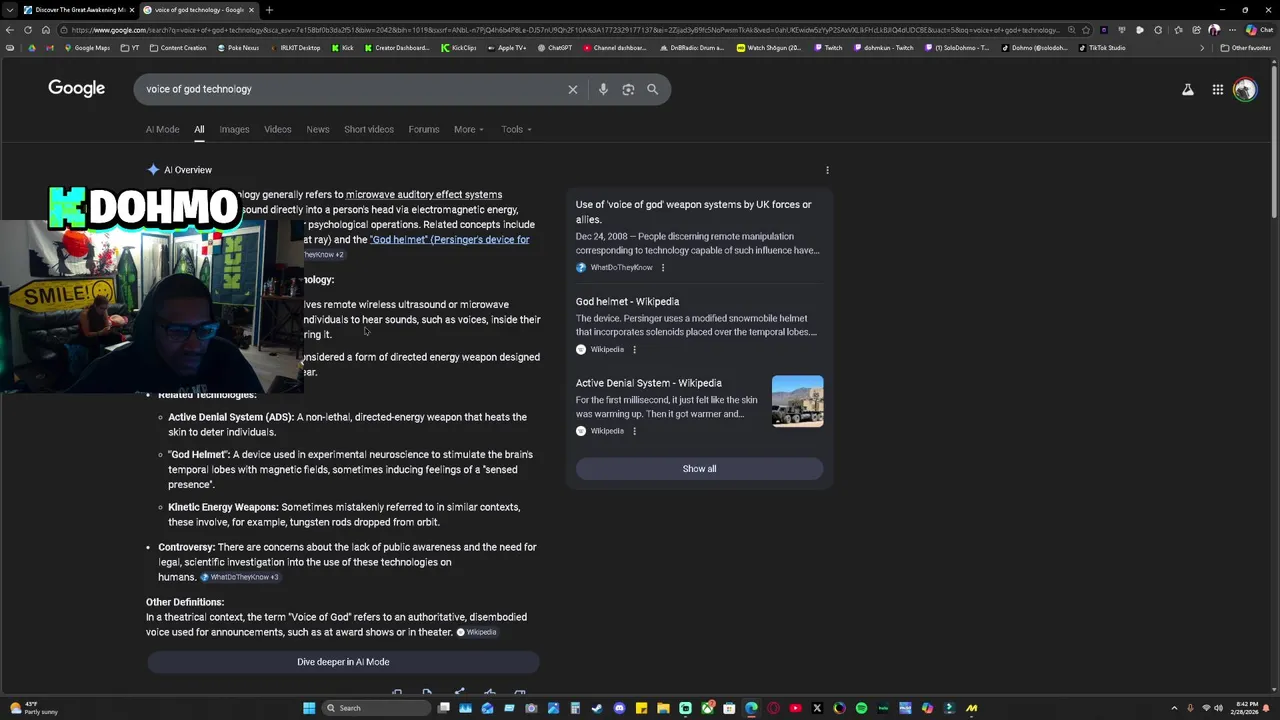Show hidden system tray icons

[x=1174, y=708]
